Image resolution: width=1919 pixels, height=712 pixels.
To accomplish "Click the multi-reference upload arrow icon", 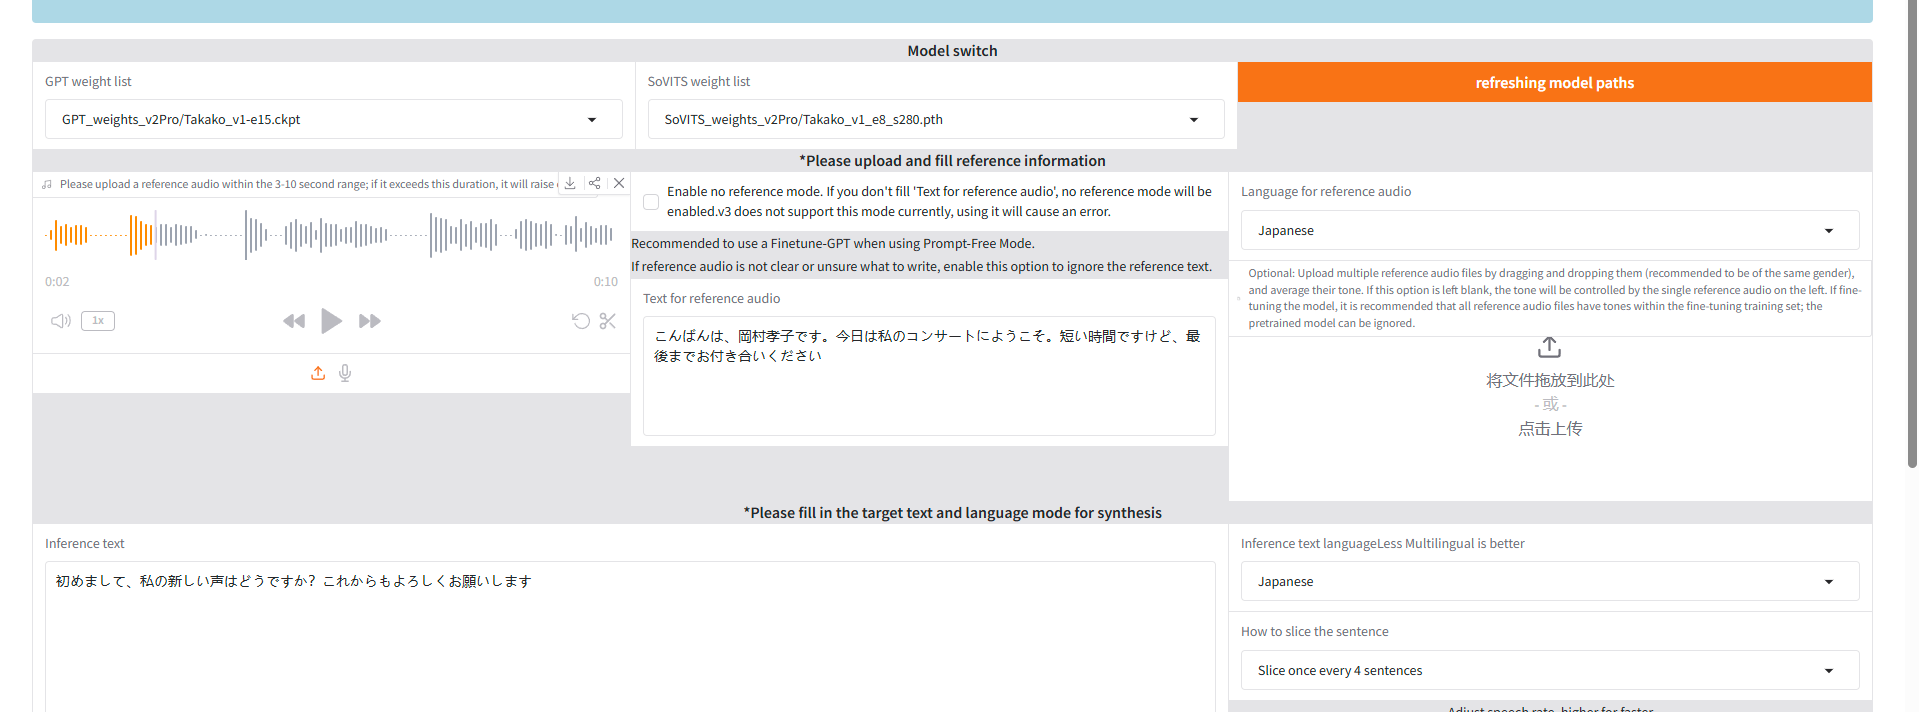I will coord(1550,347).
